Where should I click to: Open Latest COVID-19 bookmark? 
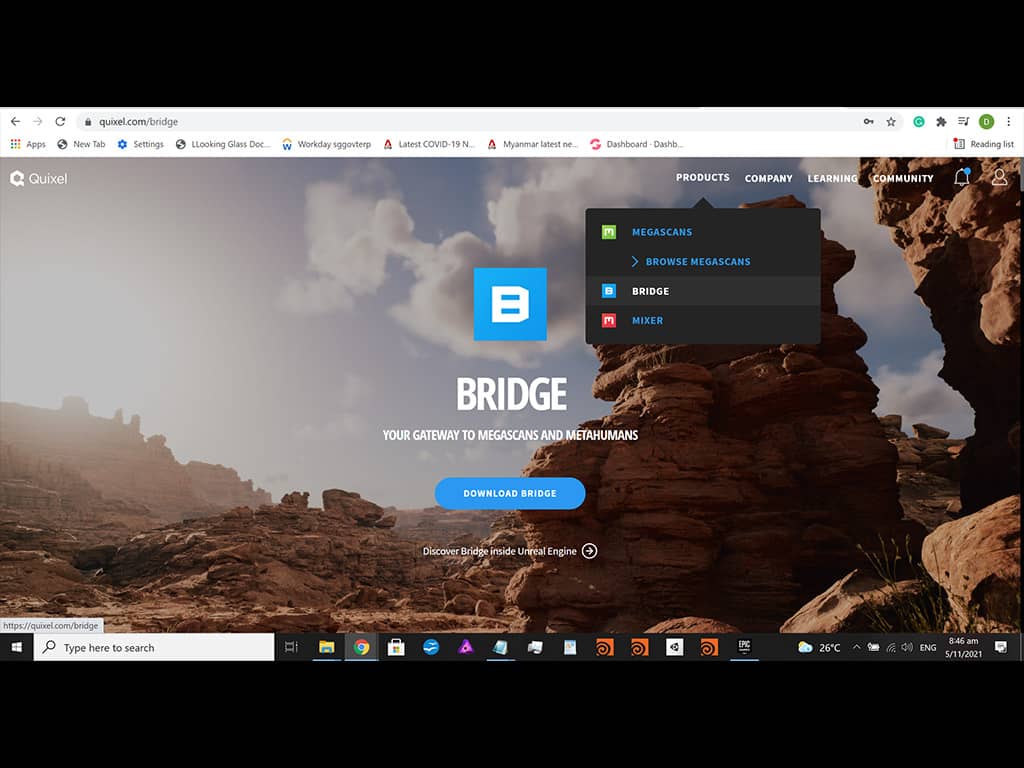click(x=429, y=144)
